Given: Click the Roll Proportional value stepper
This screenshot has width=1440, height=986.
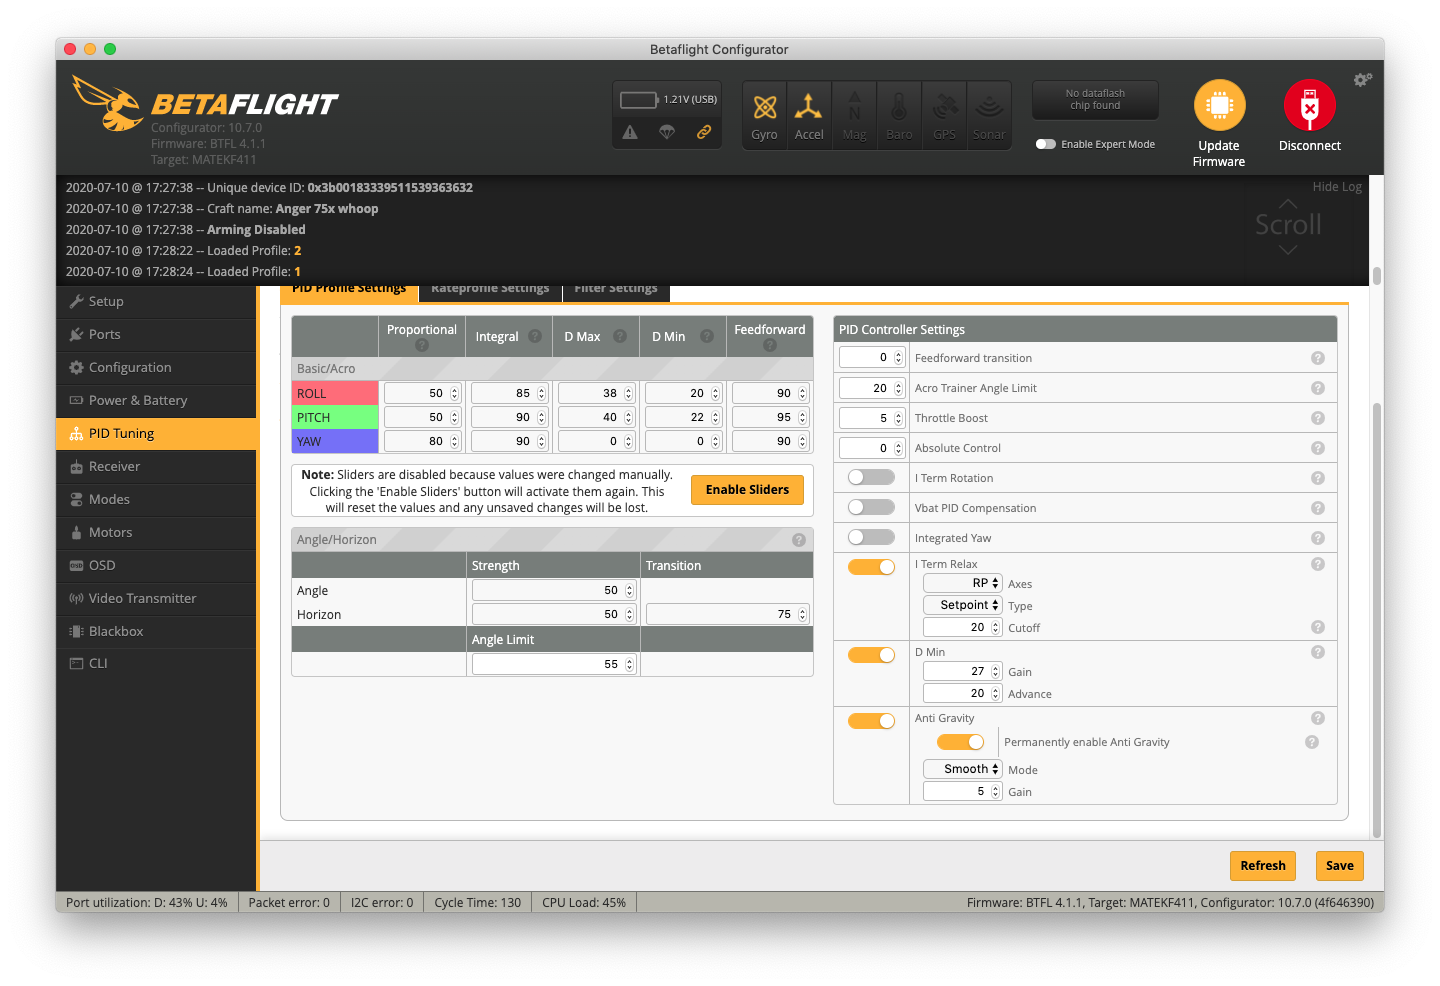Looking at the screenshot, I should [x=454, y=393].
